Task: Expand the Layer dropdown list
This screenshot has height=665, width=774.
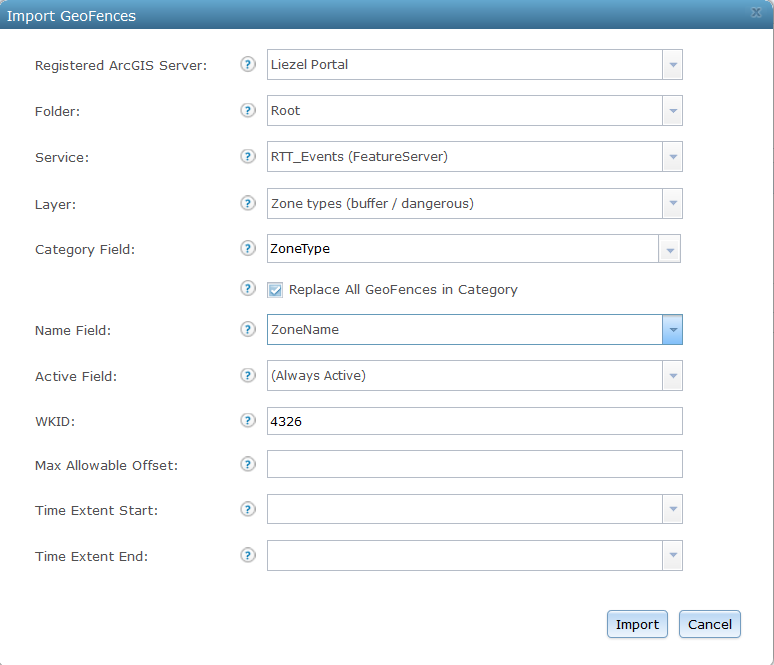Action: pos(672,203)
